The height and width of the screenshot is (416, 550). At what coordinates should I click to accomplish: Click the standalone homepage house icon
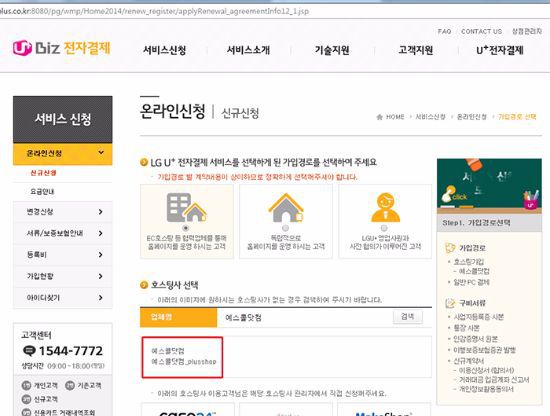(x=286, y=208)
